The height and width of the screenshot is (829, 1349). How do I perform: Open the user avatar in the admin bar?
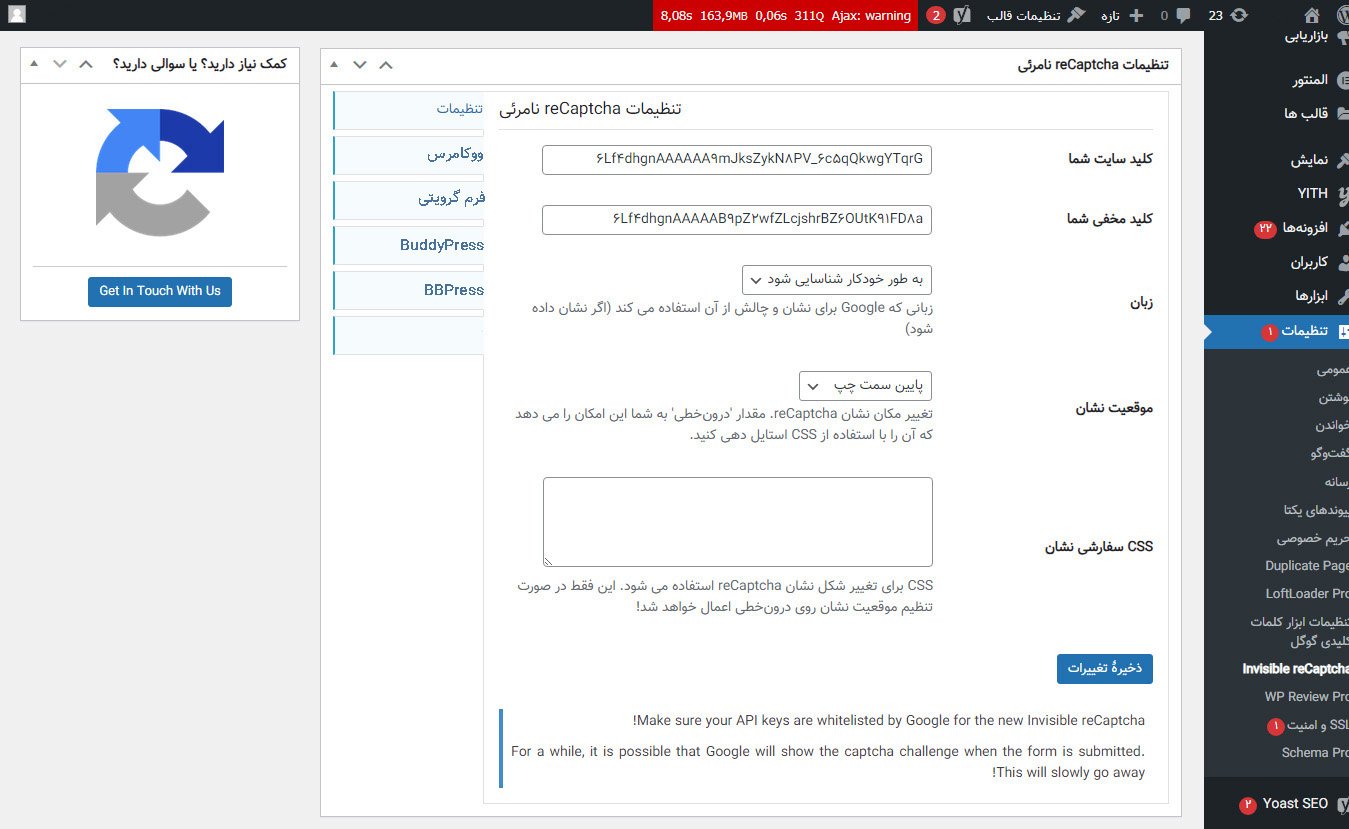[17, 15]
